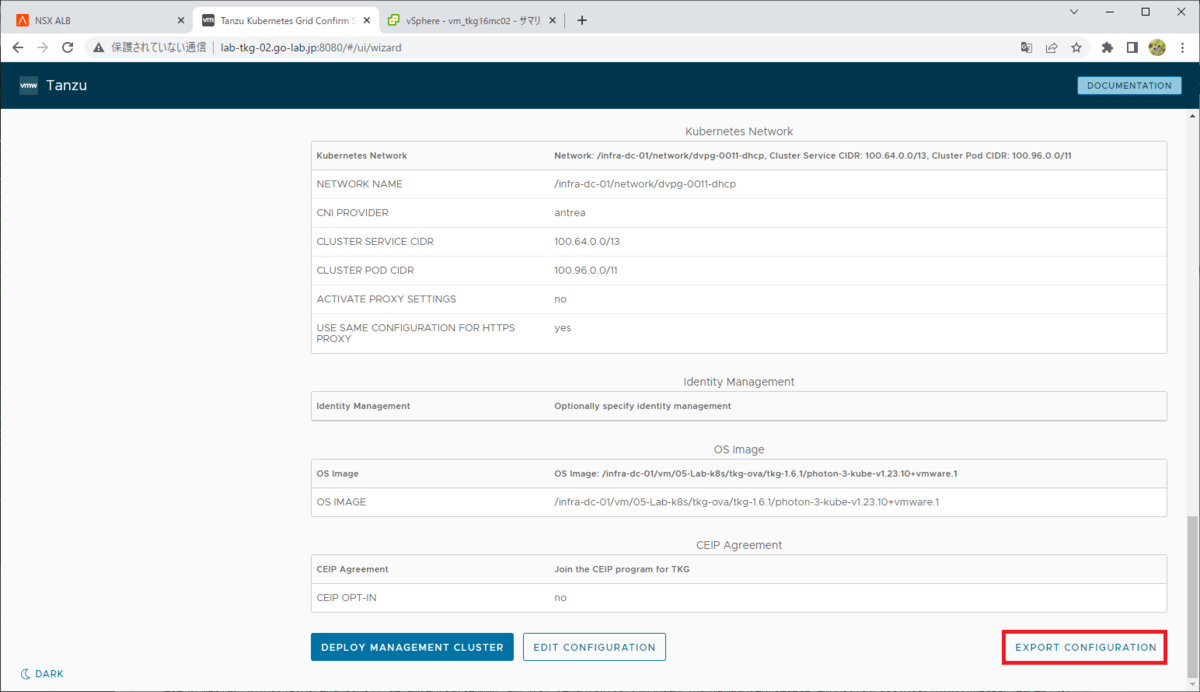Click the EXPORT CONFIGURATION button
The height and width of the screenshot is (692, 1200).
pyautogui.click(x=1085, y=647)
